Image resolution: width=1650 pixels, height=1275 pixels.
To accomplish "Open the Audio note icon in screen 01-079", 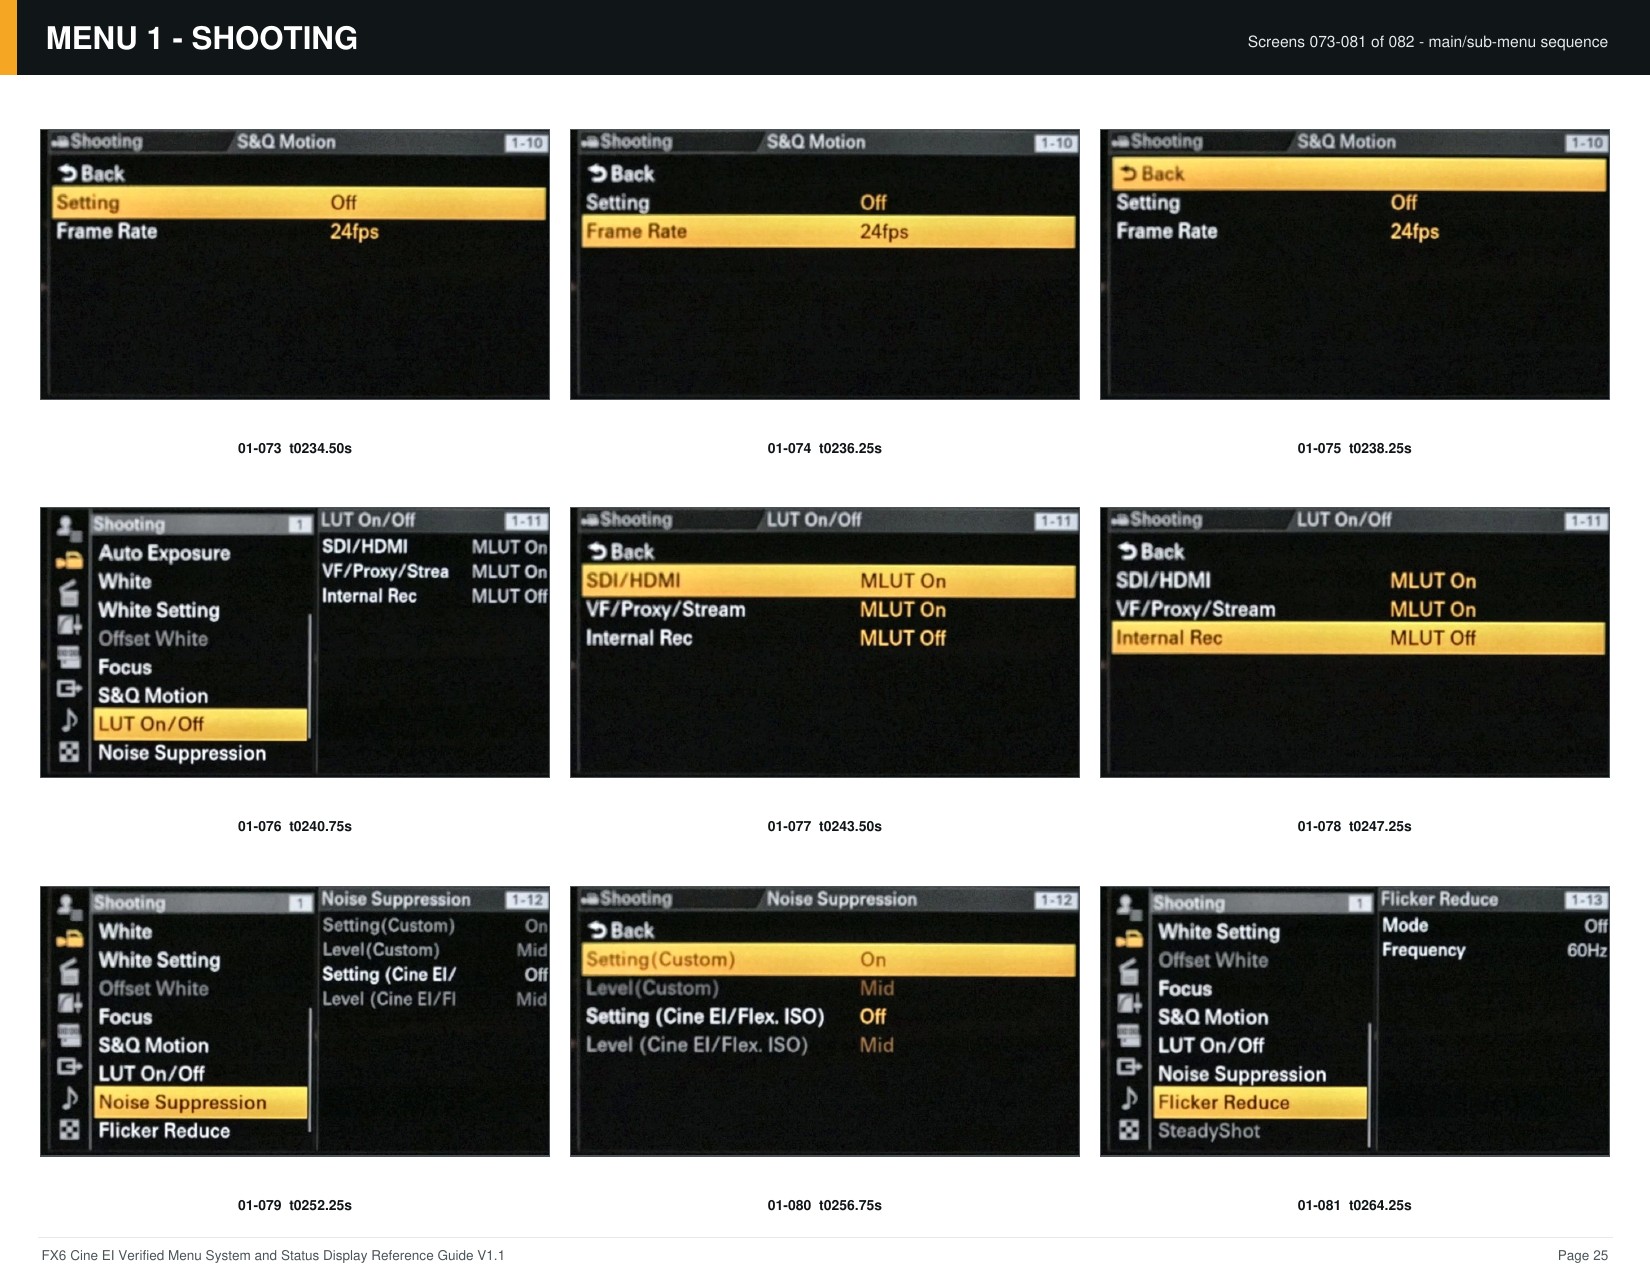I will tap(68, 1098).
